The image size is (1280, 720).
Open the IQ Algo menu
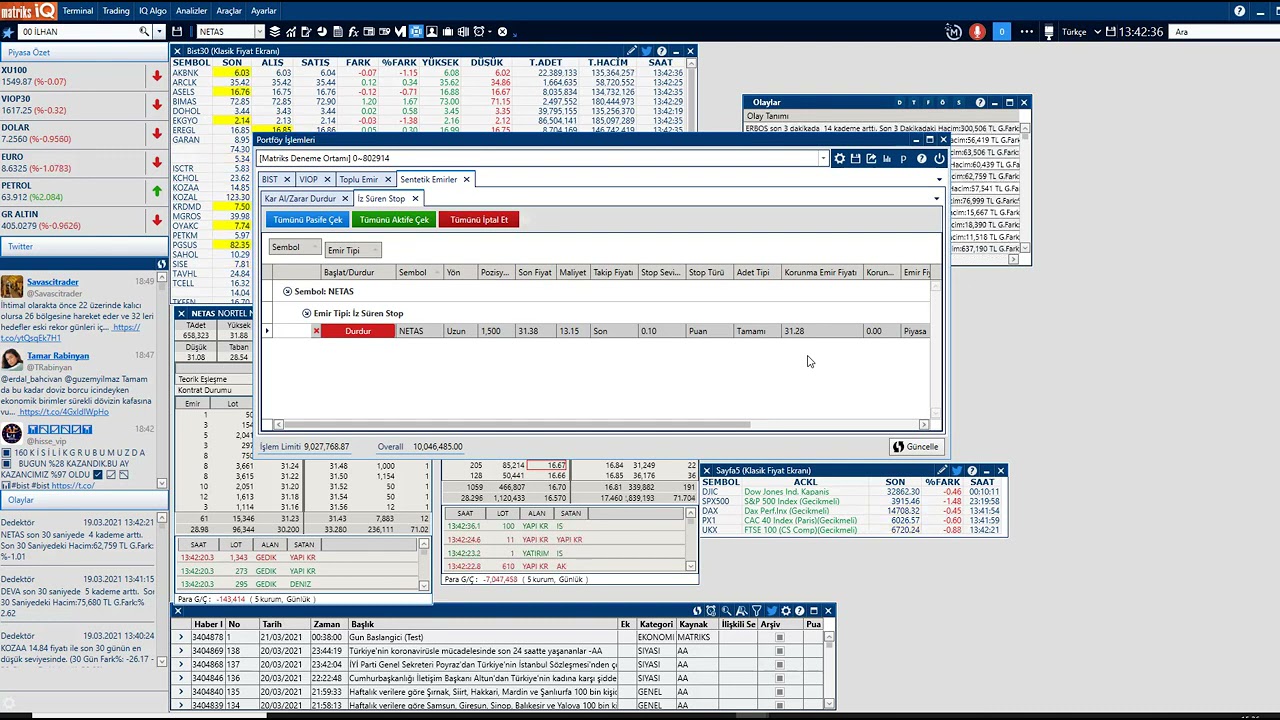(x=153, y=11)
